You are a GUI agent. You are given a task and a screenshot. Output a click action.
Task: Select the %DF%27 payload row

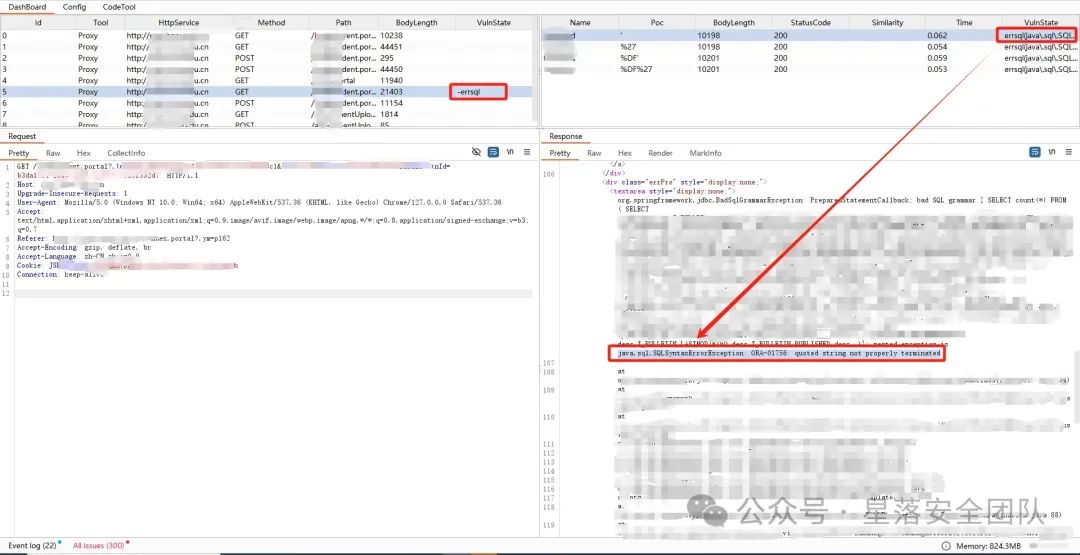tap(811, 69)
